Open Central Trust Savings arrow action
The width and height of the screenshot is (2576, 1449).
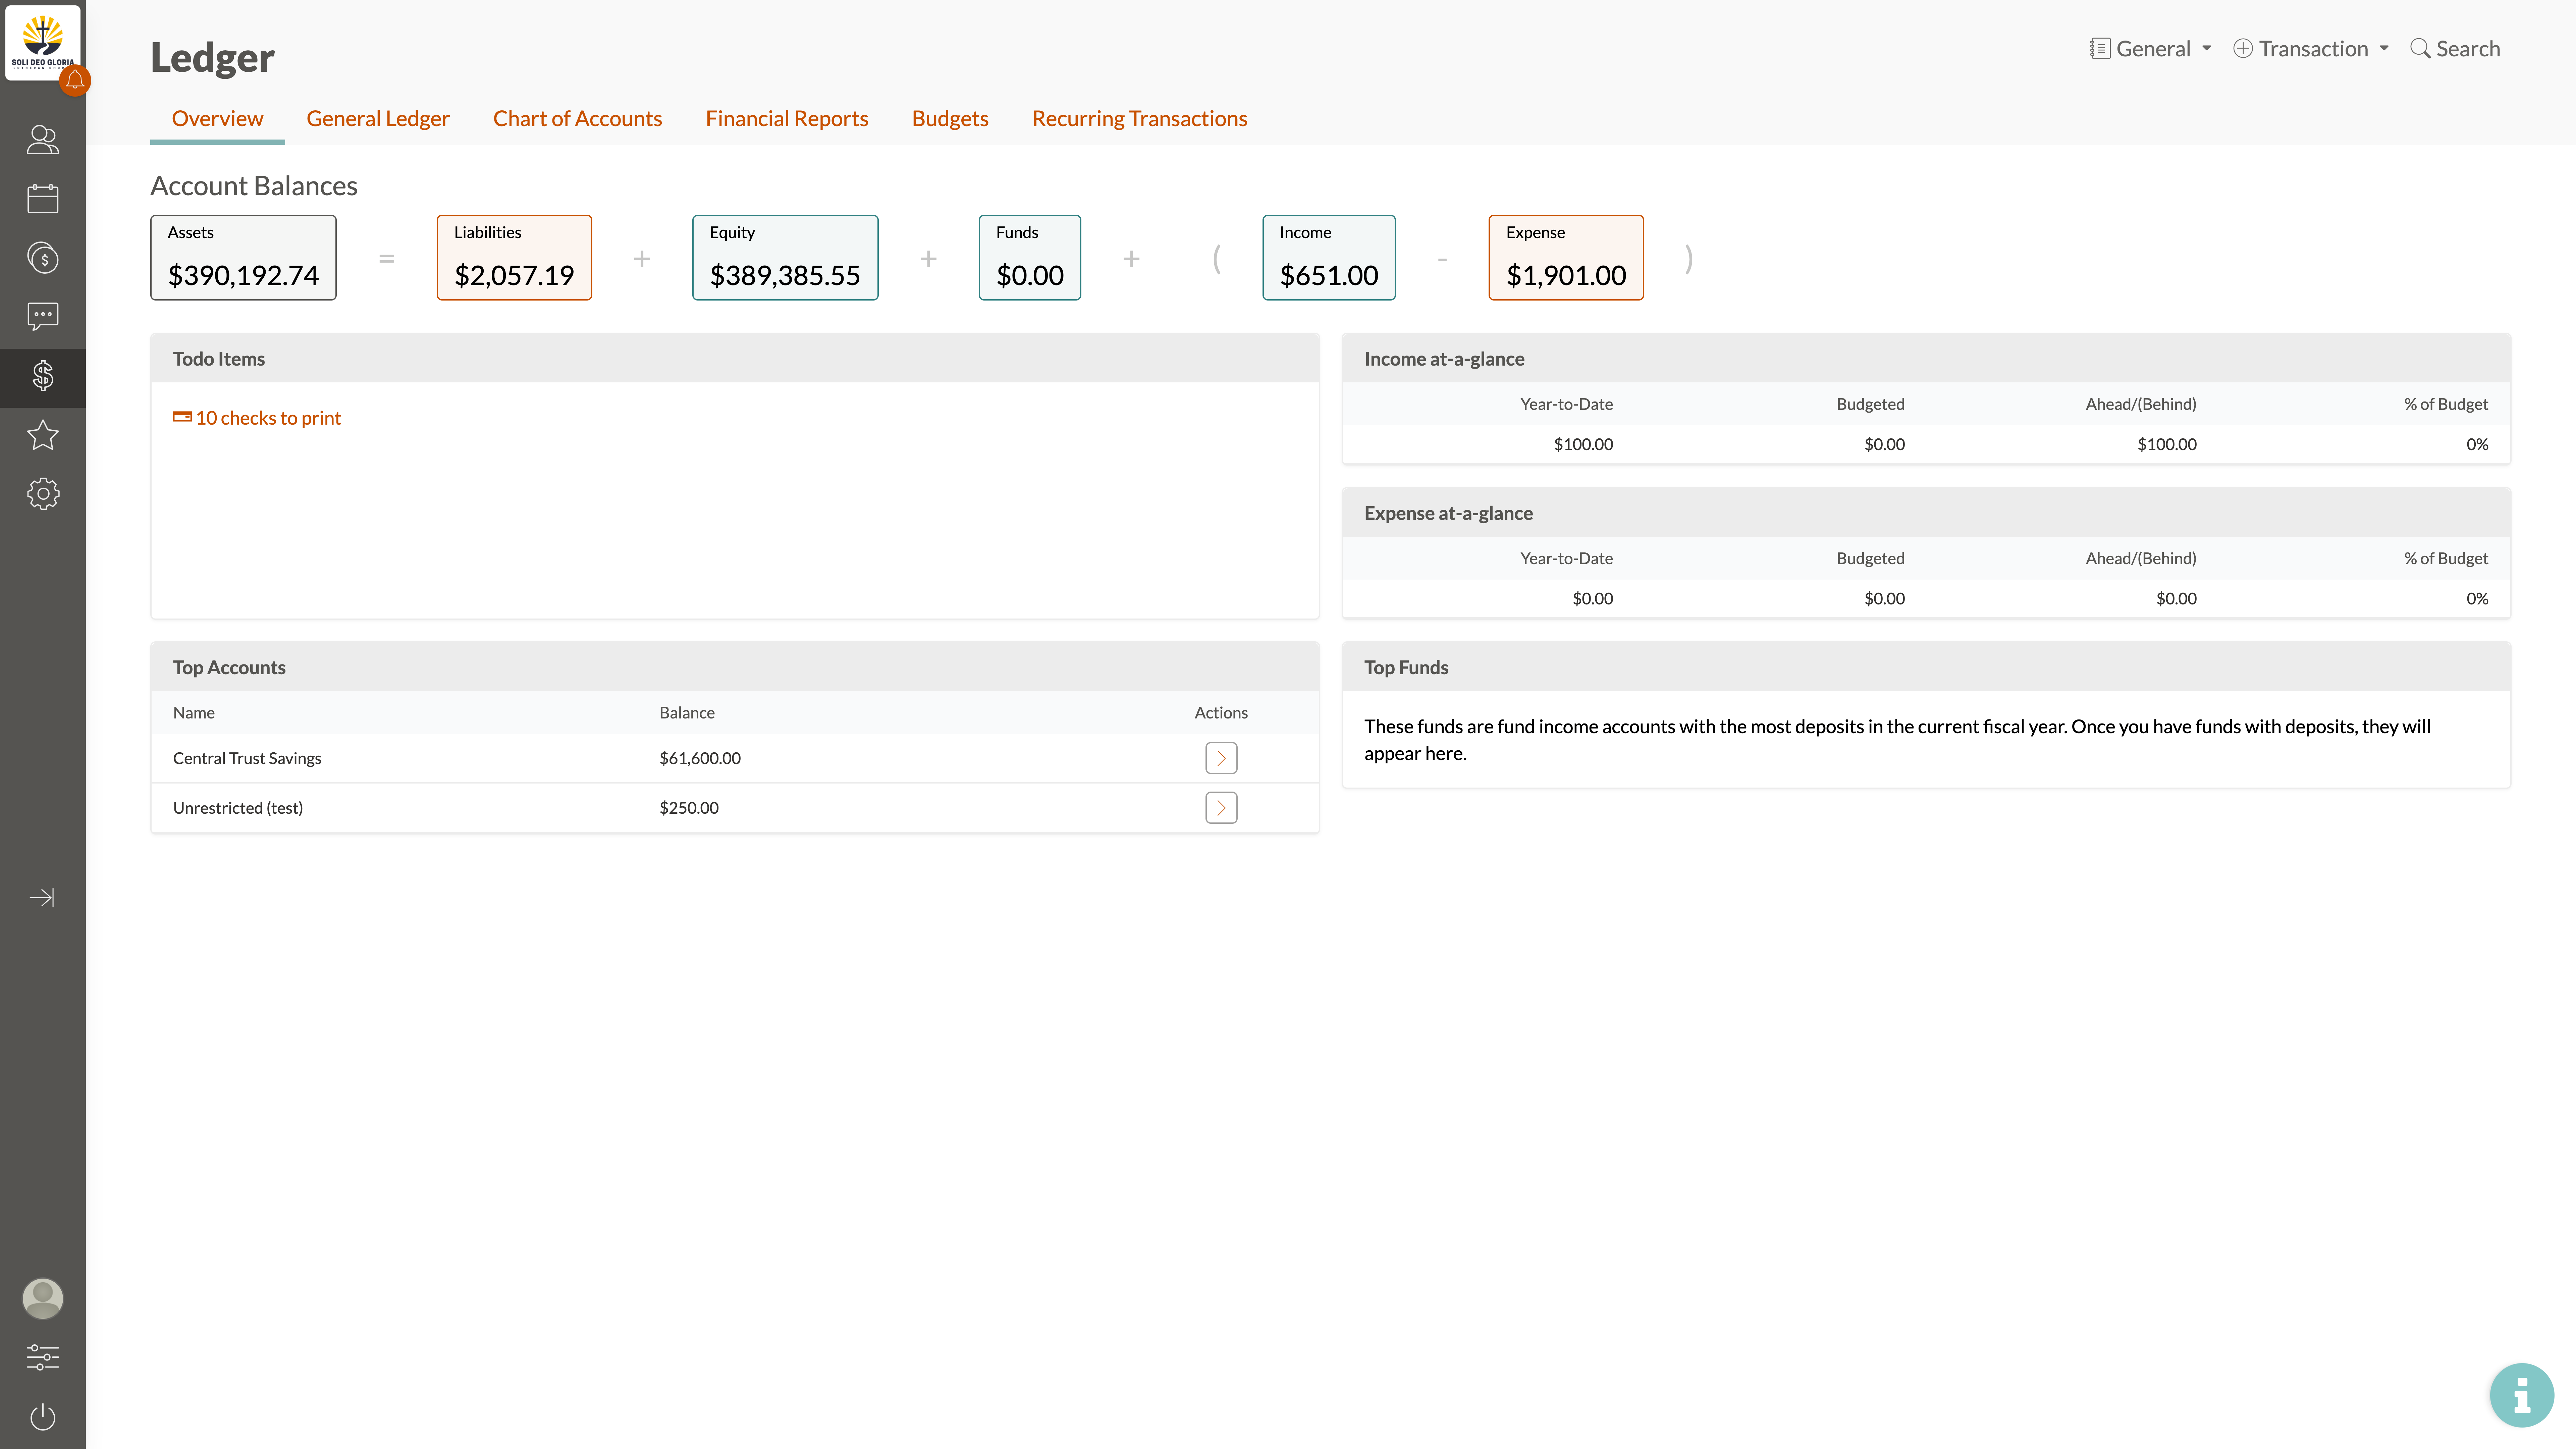pos(1221,758)
